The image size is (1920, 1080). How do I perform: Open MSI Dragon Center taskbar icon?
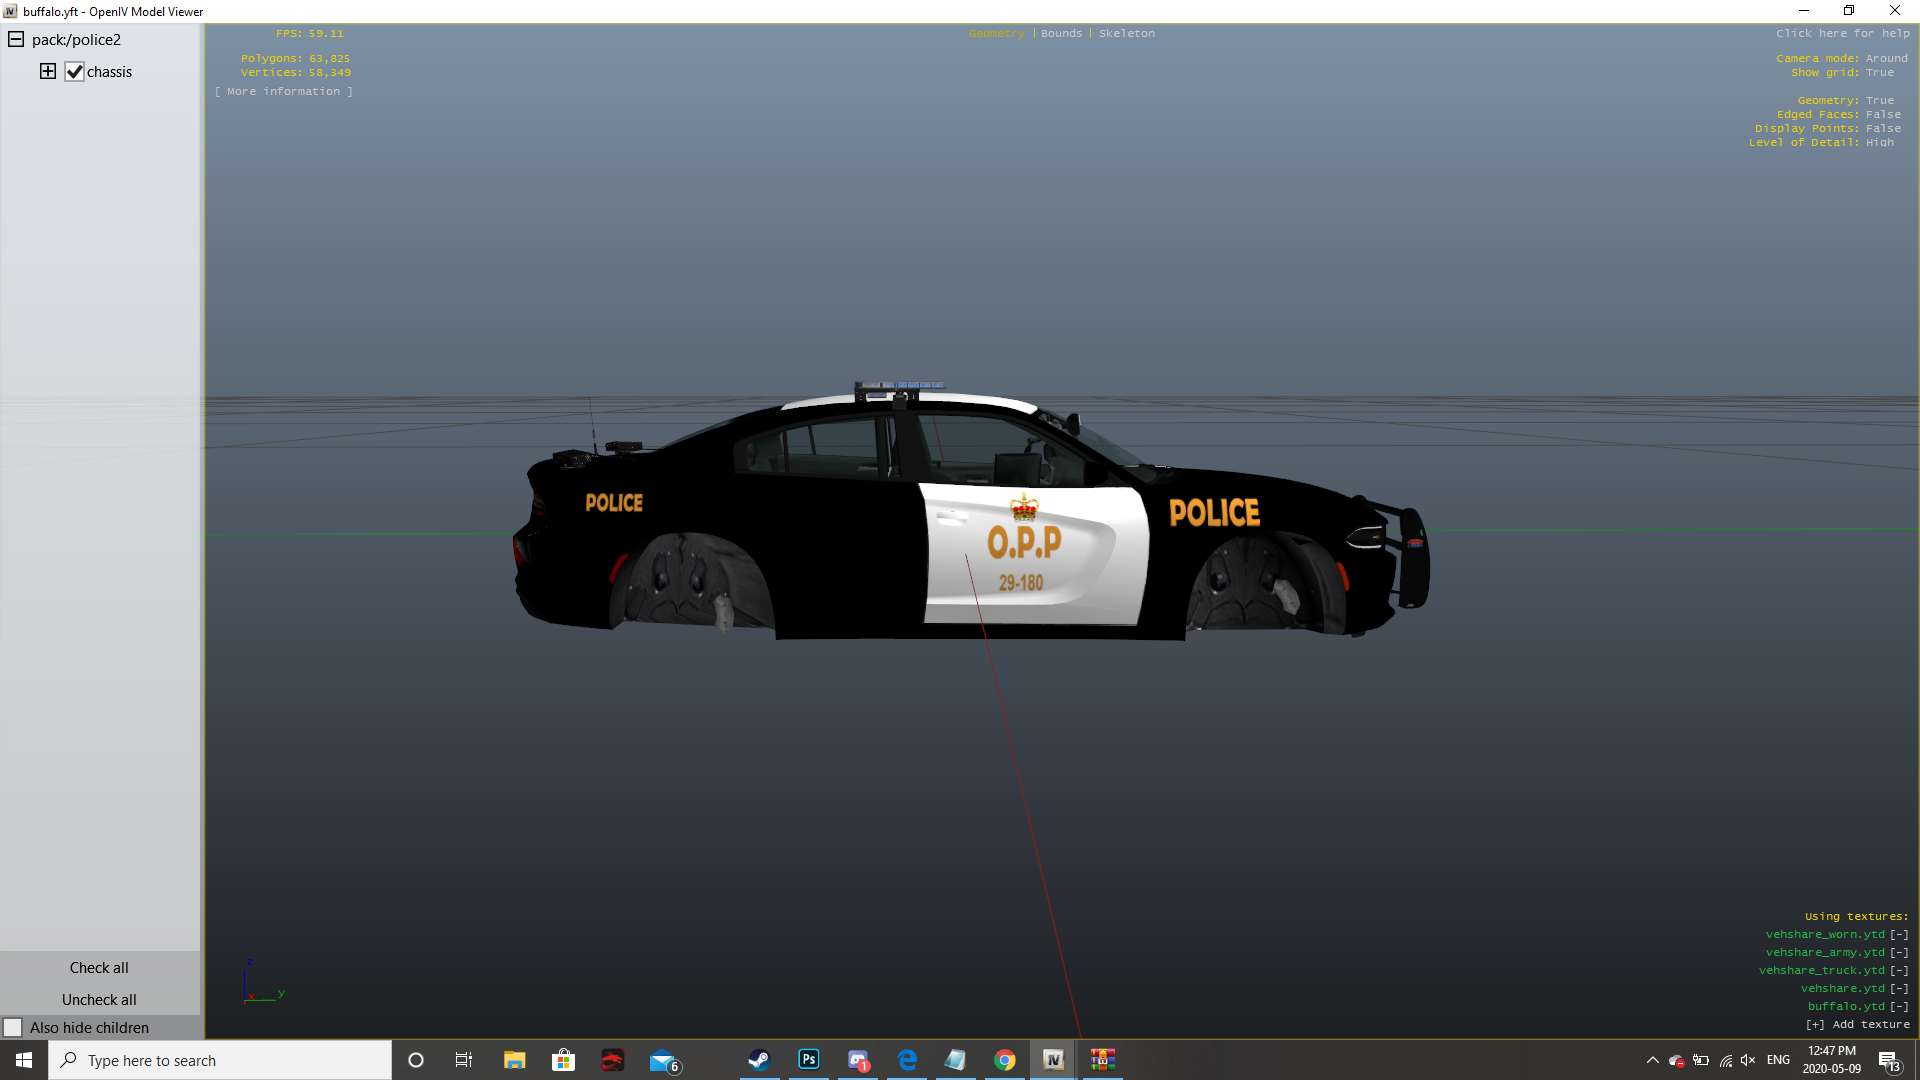click(x=612, y=1060)
